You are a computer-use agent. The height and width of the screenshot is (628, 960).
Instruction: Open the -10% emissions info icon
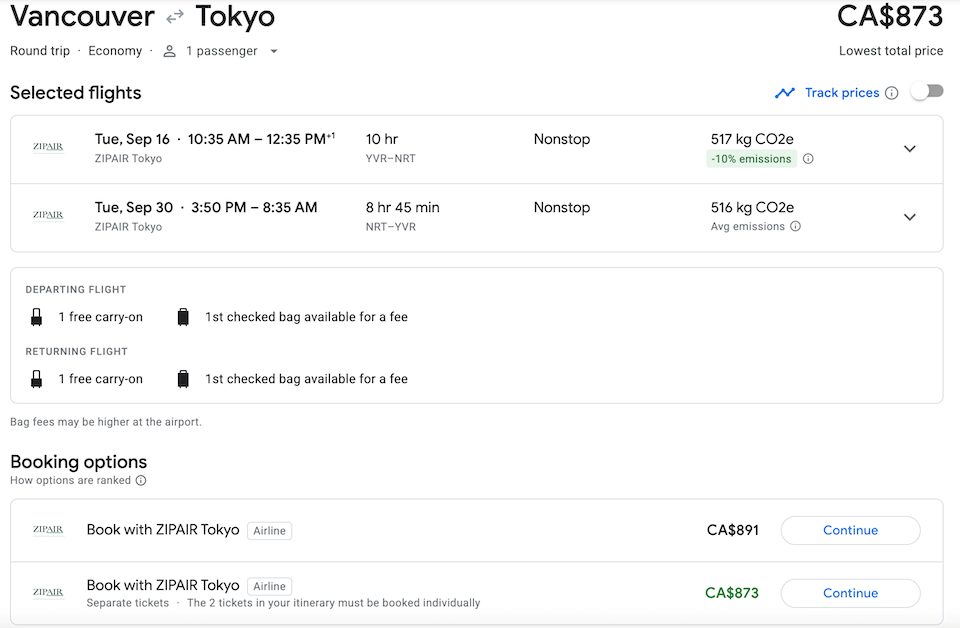pos(808,159)
